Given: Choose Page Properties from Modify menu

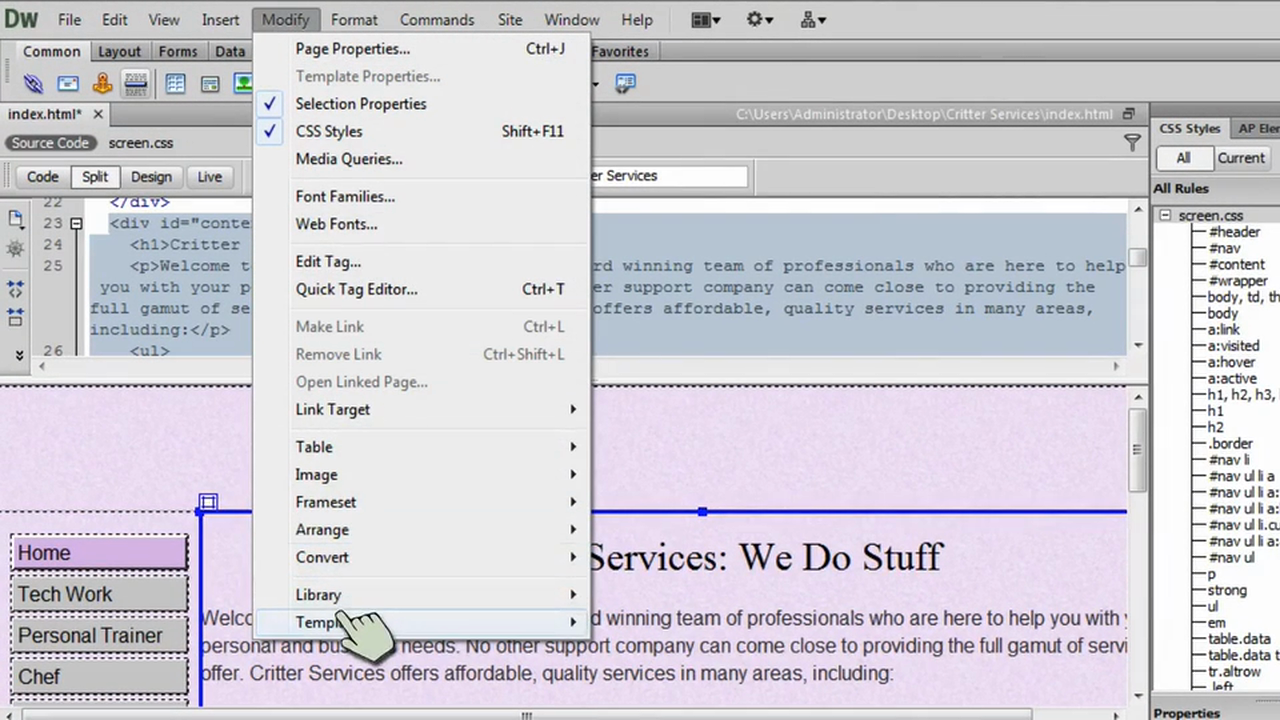Looking at the screenshot, I should 352,49.
